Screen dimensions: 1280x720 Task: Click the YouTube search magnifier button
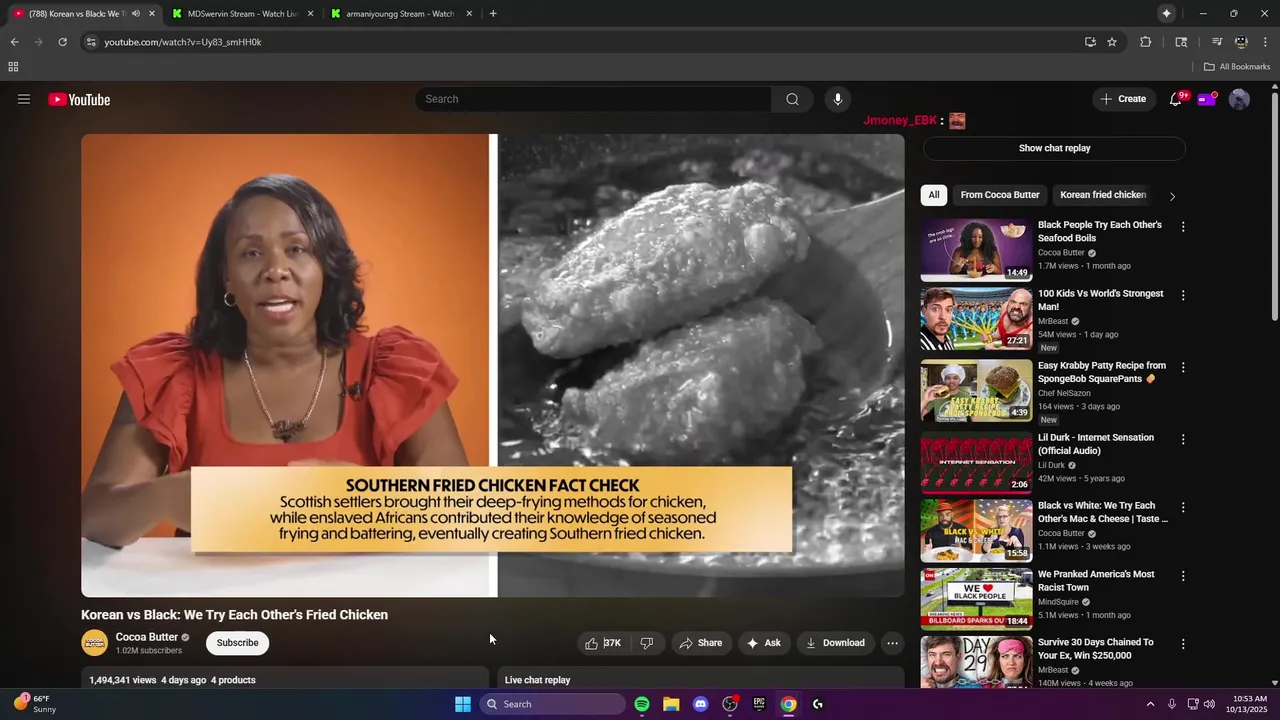pos(792,99)
